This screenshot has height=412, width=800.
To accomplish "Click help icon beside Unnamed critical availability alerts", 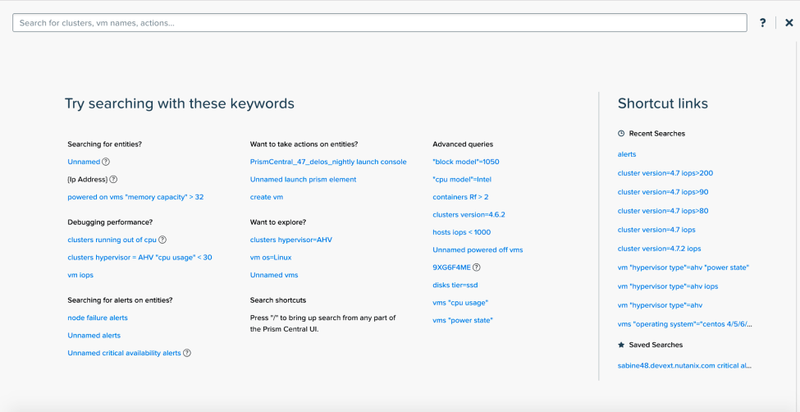I will [187, 353].
